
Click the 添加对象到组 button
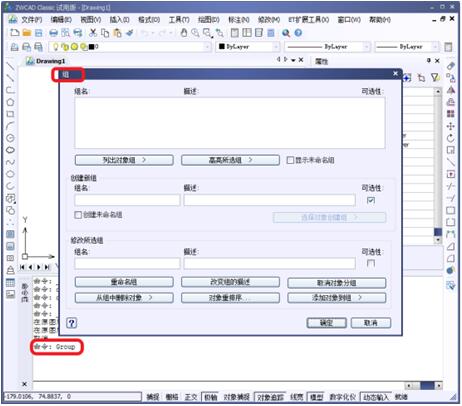(337, 298)
